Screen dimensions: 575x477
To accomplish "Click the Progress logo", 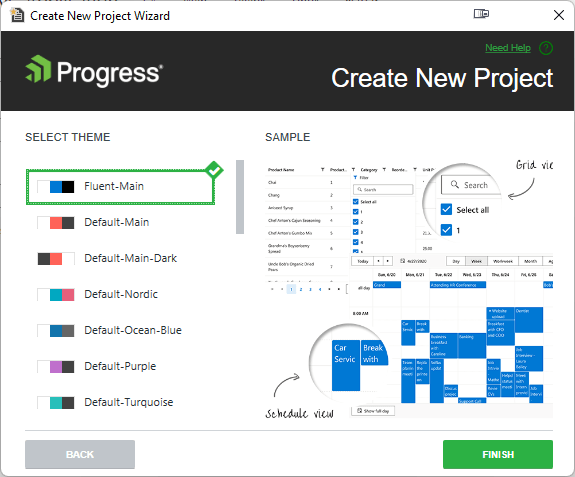I will coord(94,70).
